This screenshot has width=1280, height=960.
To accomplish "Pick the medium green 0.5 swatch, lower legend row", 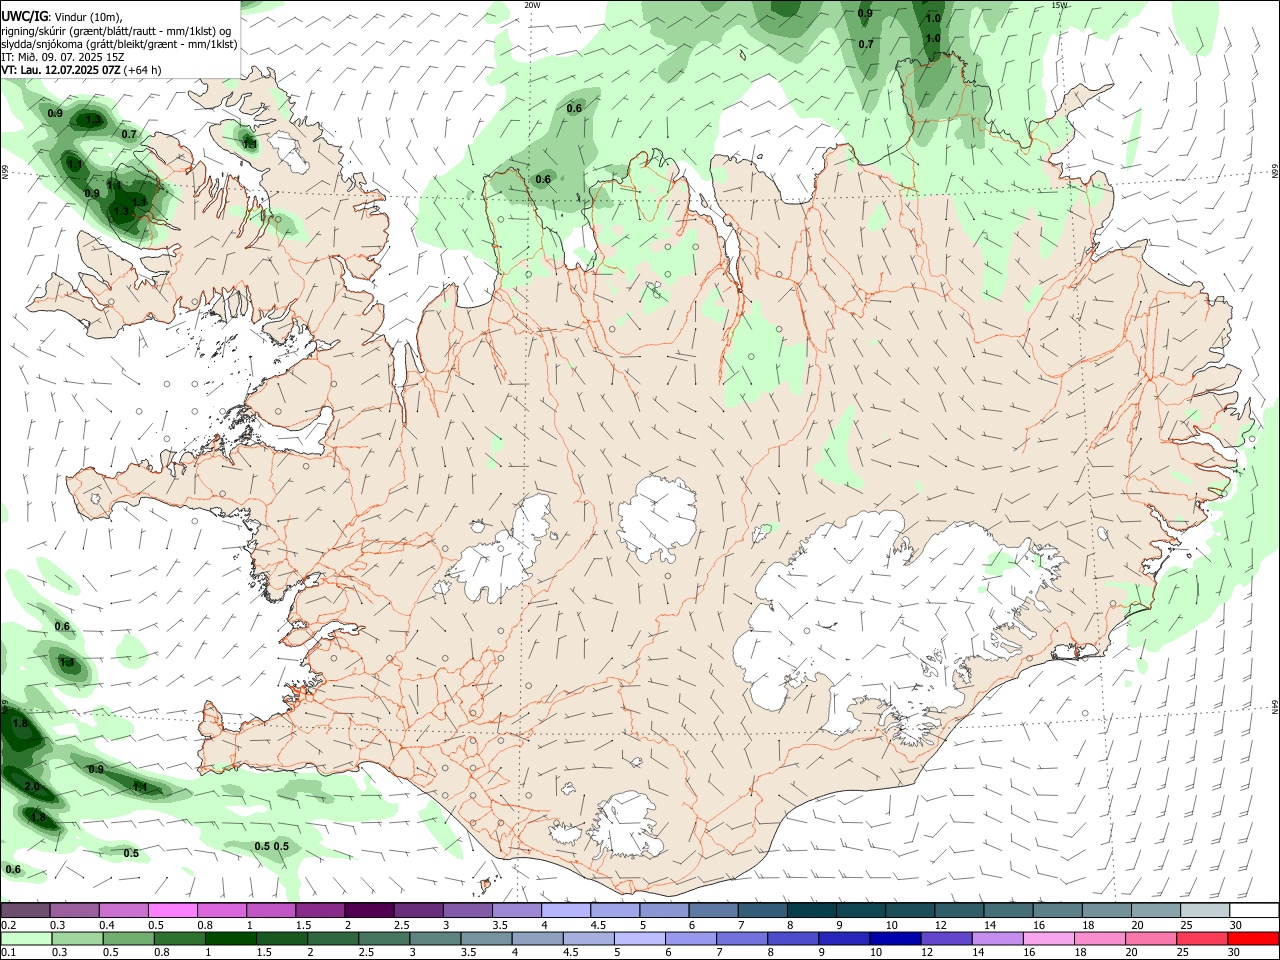I will (129, 938).
